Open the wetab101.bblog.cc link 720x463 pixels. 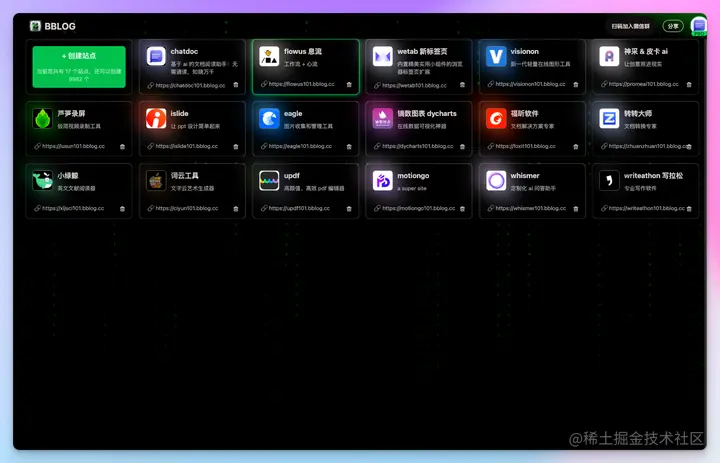(414, 85)
